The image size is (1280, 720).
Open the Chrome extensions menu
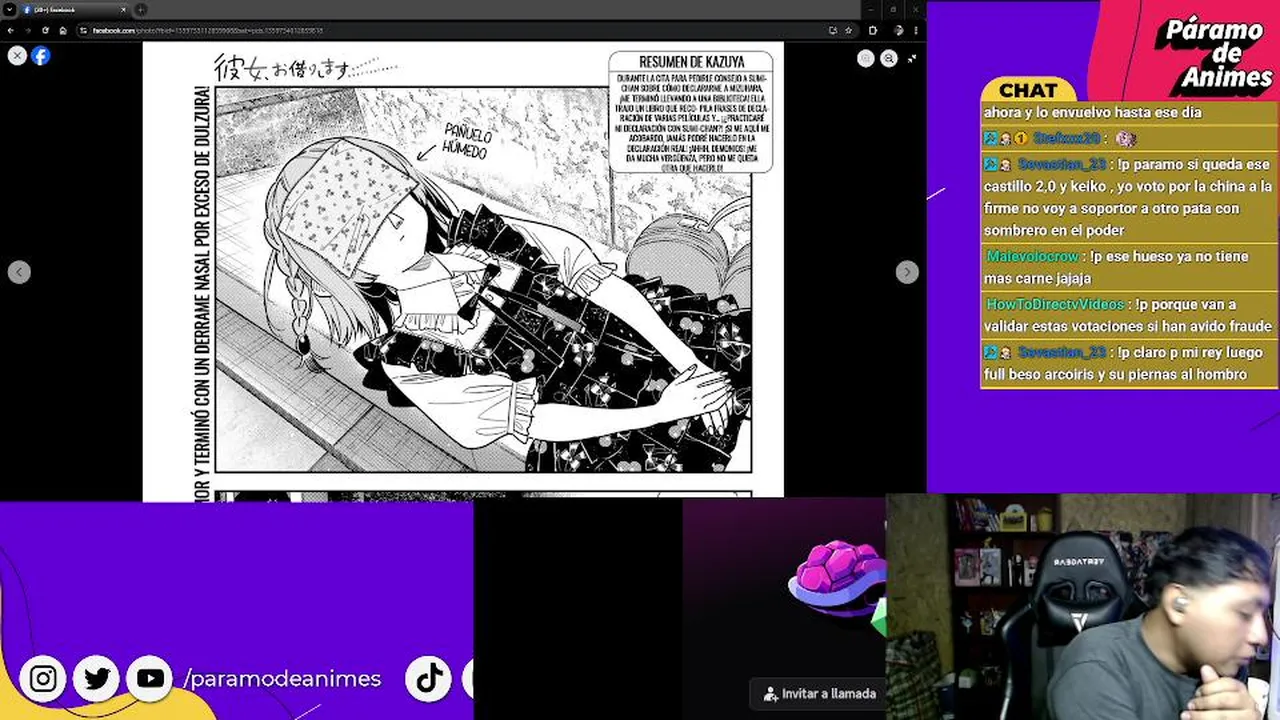pyautogui.click(x=873, y=30)
